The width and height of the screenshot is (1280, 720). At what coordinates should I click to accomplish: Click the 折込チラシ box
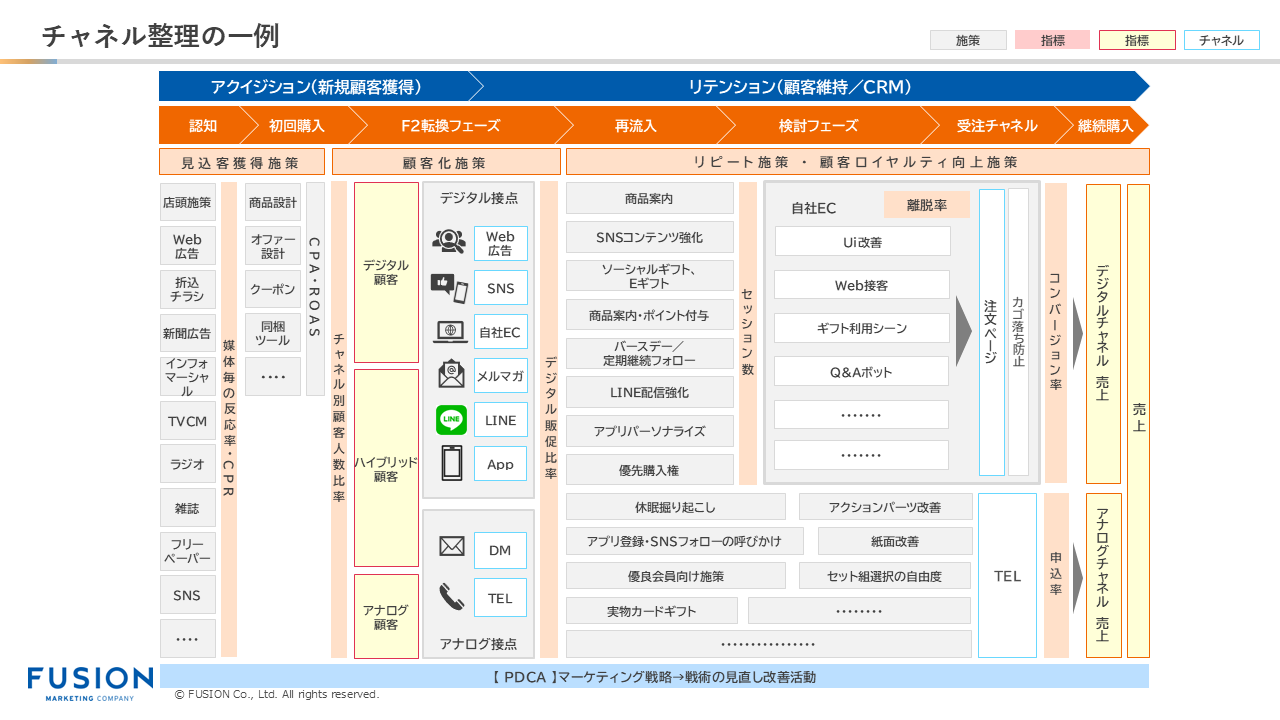(187, 289)
